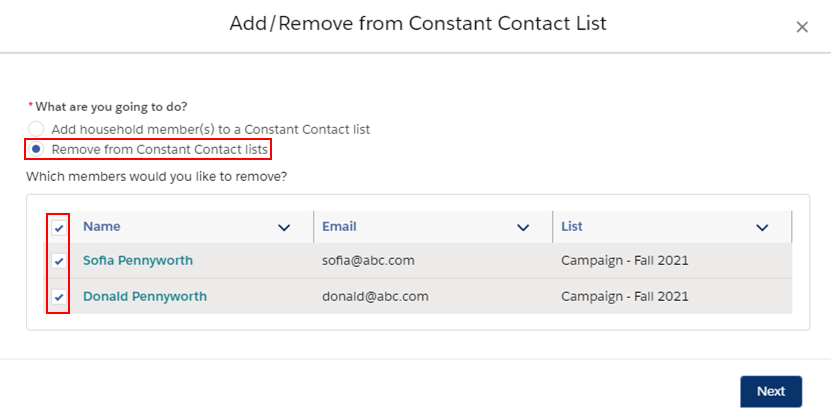Uncheck the Sofia Pennyworth row checkbox
This screenshot has width=831, height=417.
click(x=59, y=261)
